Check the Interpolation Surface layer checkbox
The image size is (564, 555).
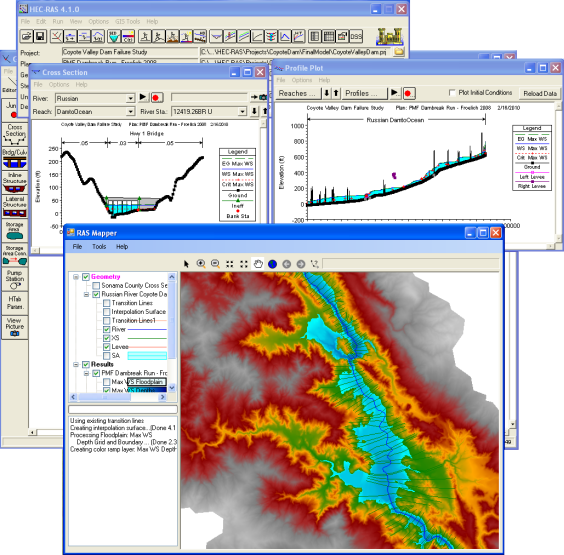pos(106,312)
